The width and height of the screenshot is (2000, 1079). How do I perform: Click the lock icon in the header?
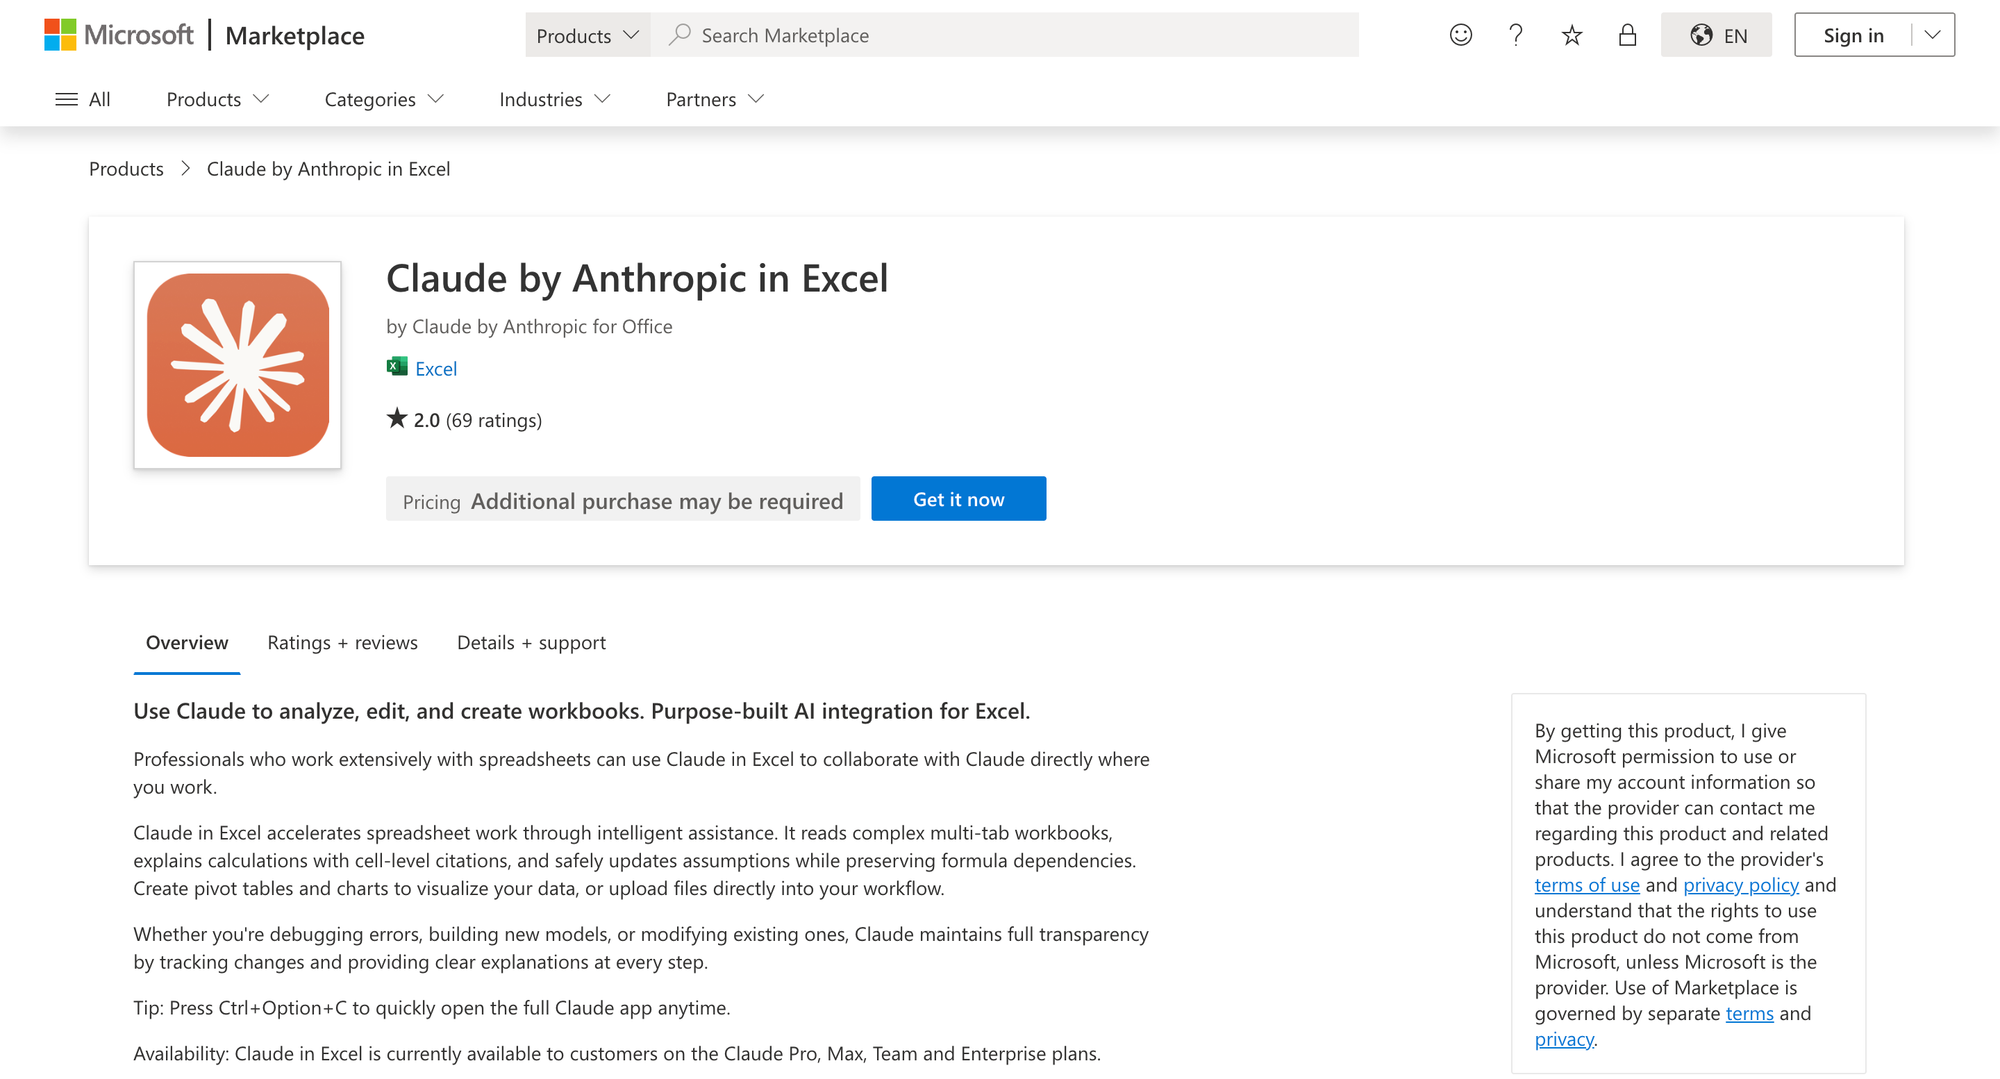coord(1627,35)
